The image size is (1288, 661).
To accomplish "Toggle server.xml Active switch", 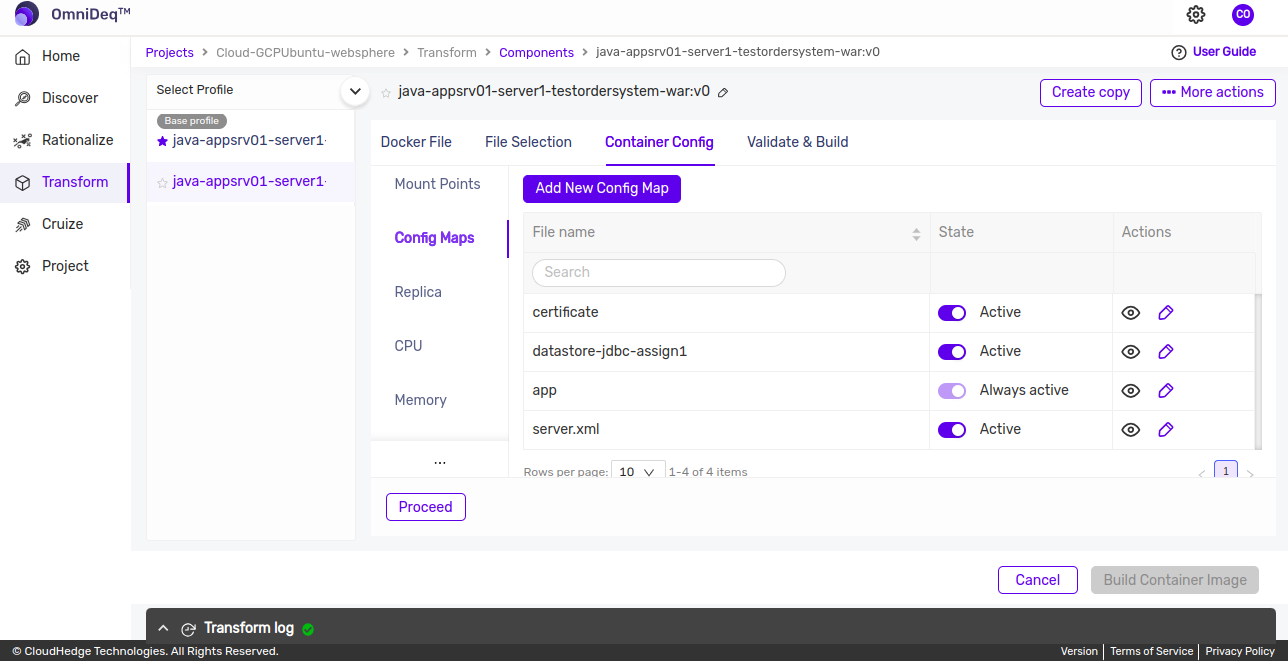I will click(952, 430).
